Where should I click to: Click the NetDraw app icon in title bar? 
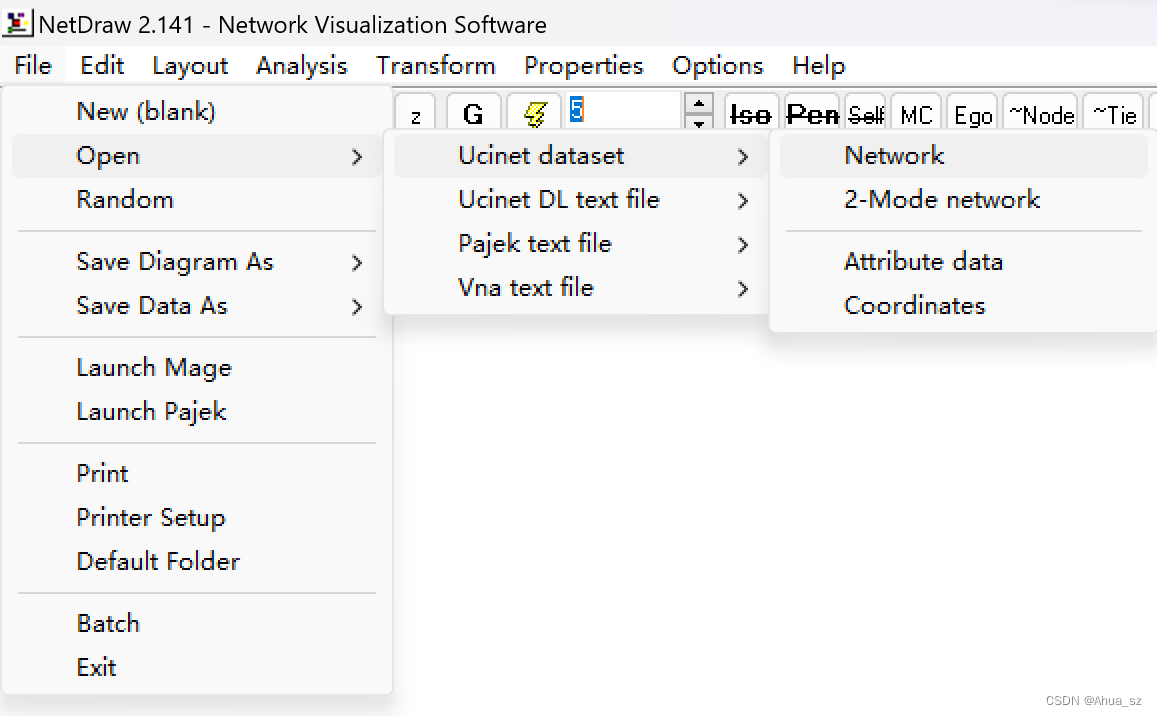[x=17, y=24]
